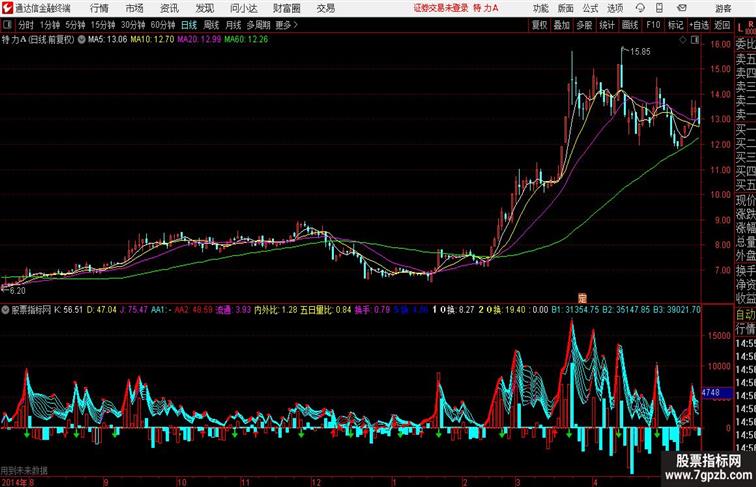The height and width of the screenshot is (487, 756).
Task: Switch to the 分时 chart tab
Action: point(26,25)
